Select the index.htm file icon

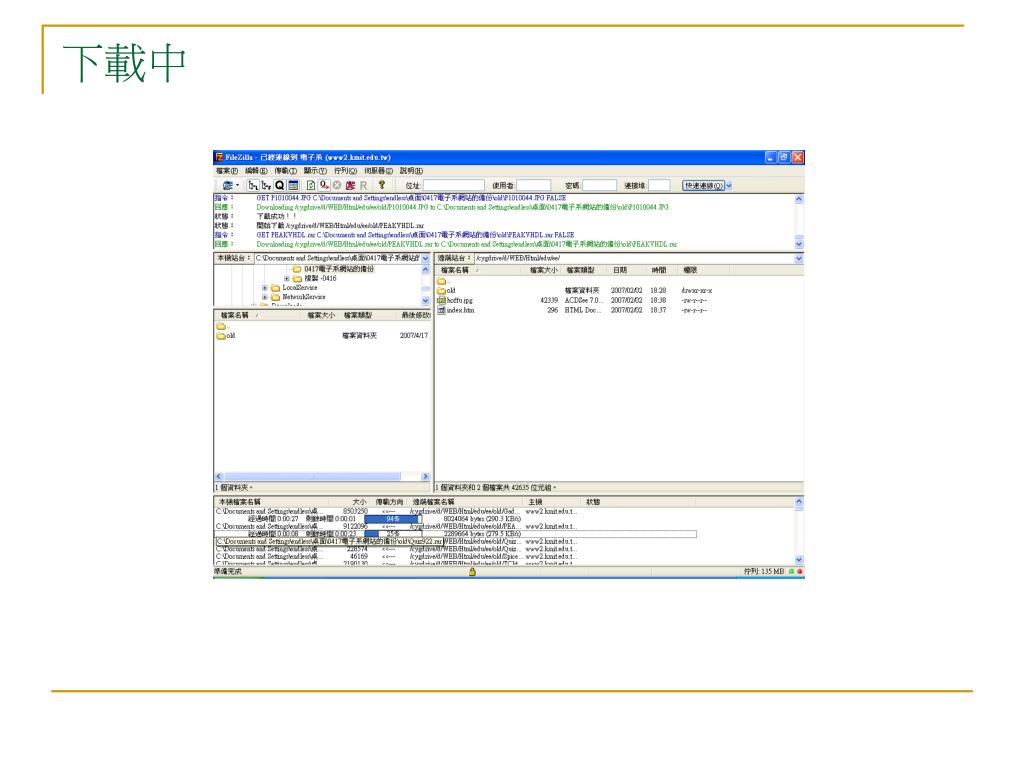(441, 310)
